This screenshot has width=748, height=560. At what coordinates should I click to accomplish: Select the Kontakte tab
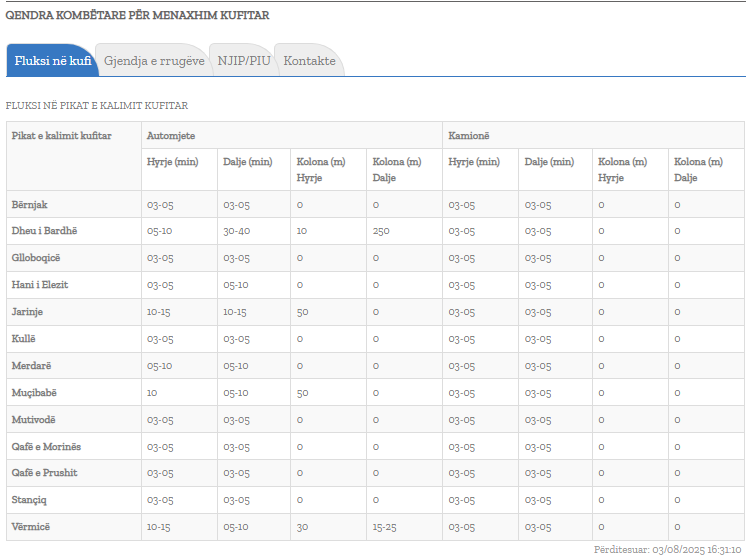tap(309, 61)
